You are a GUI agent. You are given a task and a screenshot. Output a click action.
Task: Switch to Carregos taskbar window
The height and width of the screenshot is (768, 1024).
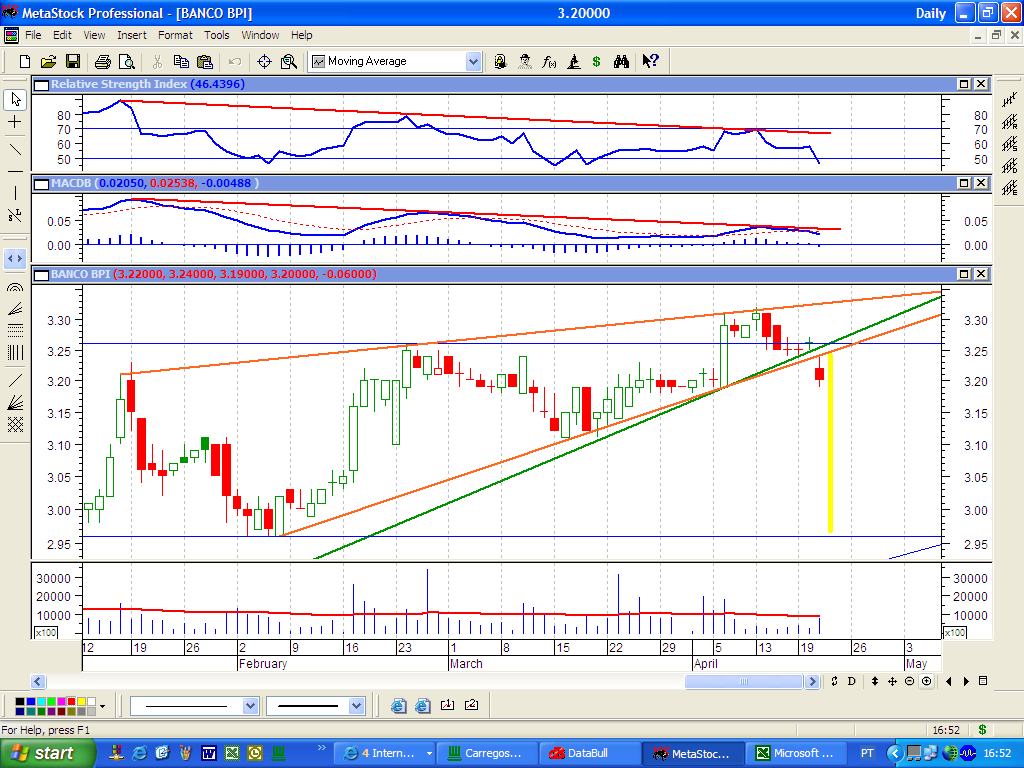487,754
